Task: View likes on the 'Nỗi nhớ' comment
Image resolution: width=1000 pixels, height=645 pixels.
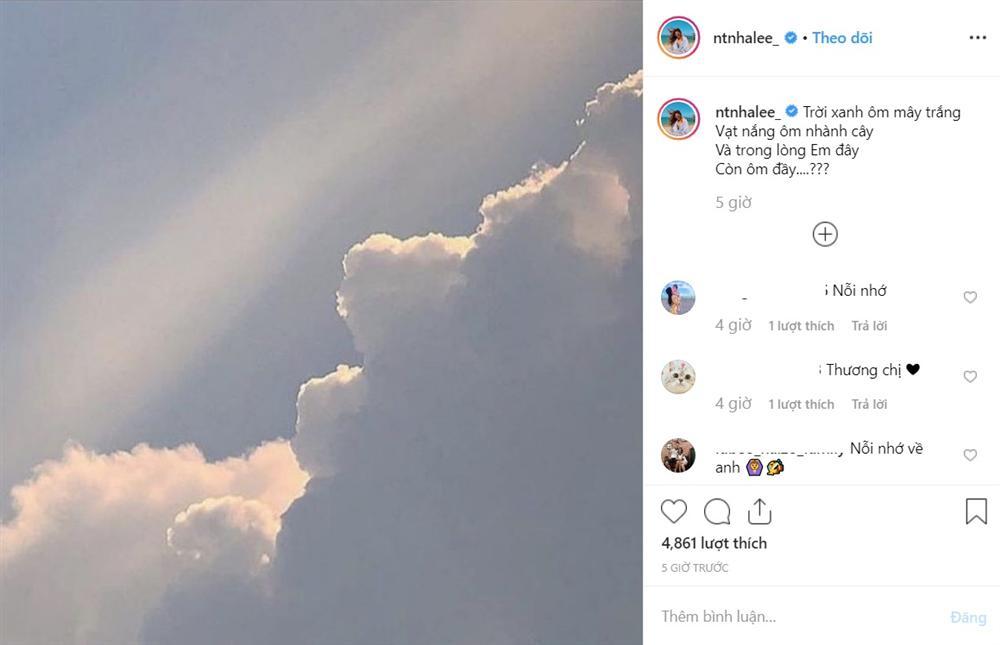Action: point(801,326)
